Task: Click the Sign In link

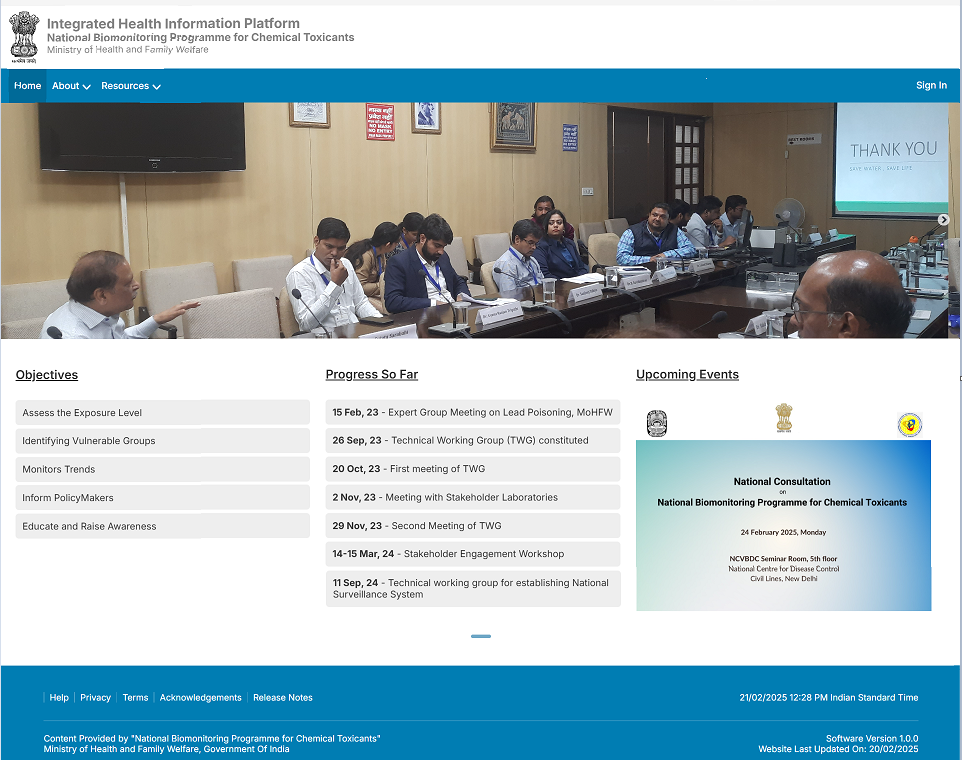Action: click(931, 85)
